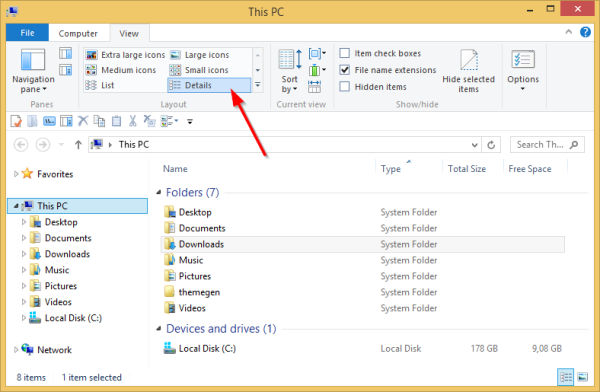Open Help question mark icon
600x392 pixels.
[x=585, y=32]
